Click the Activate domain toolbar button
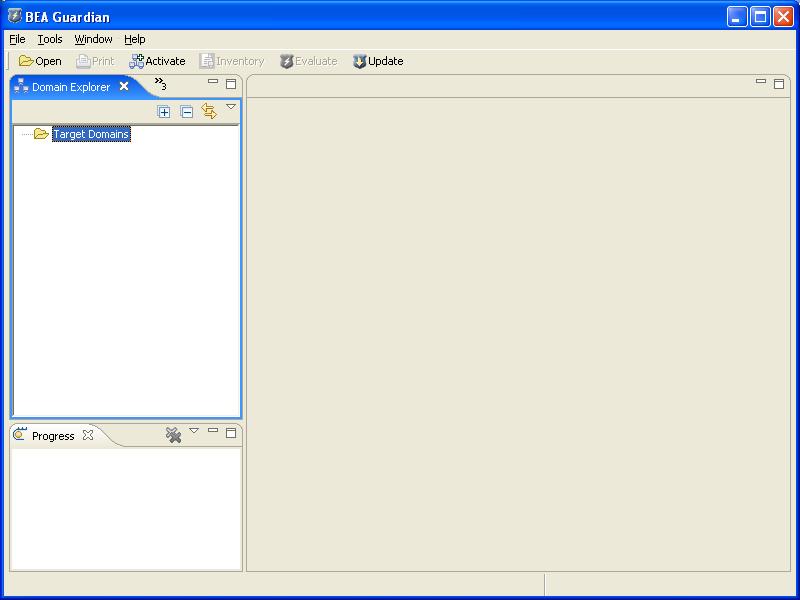Image resolution: width=800 pixels, height=600 pixels. [157, 61]
